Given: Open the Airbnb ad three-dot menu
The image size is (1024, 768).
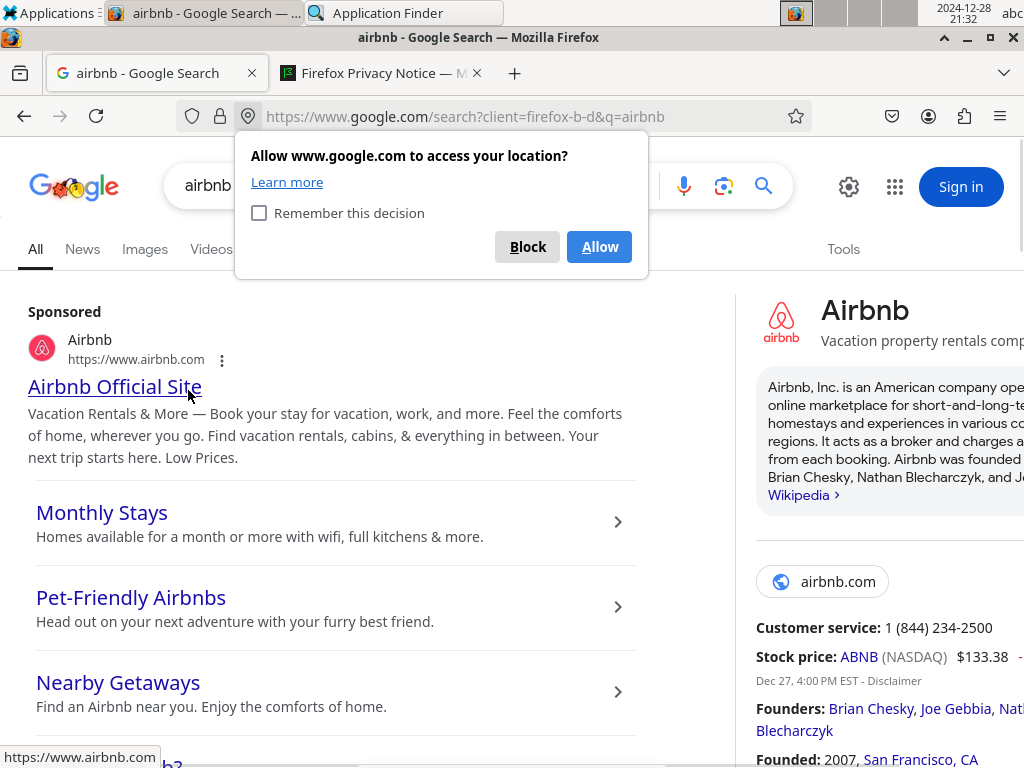Looking at the screenshot, I should coord(222,360).
